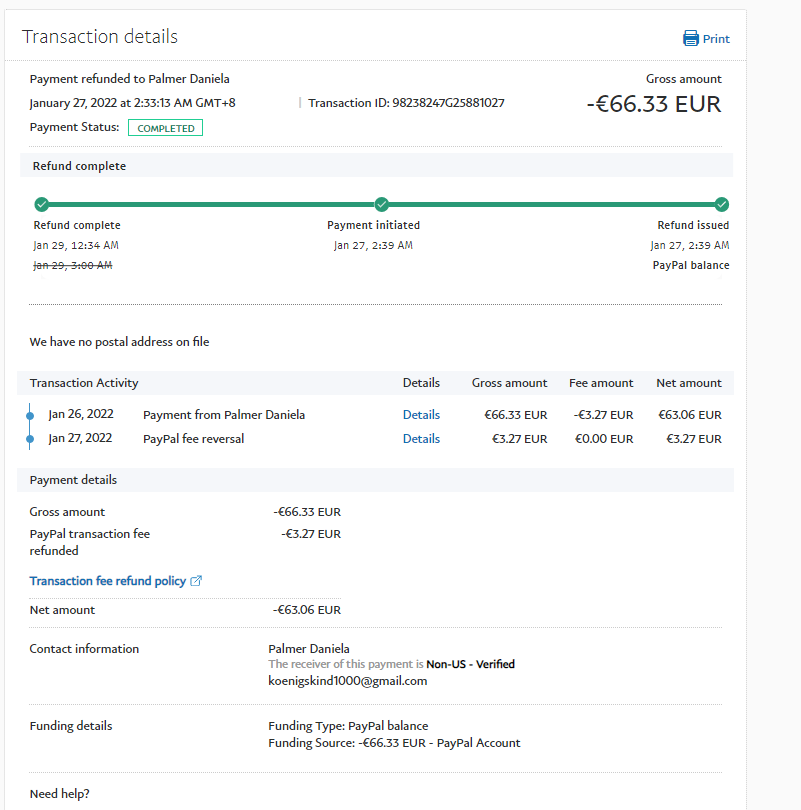Click the email koenigskind1000@gmail.com
Screen dimensions: 801x810
[347, 681]
